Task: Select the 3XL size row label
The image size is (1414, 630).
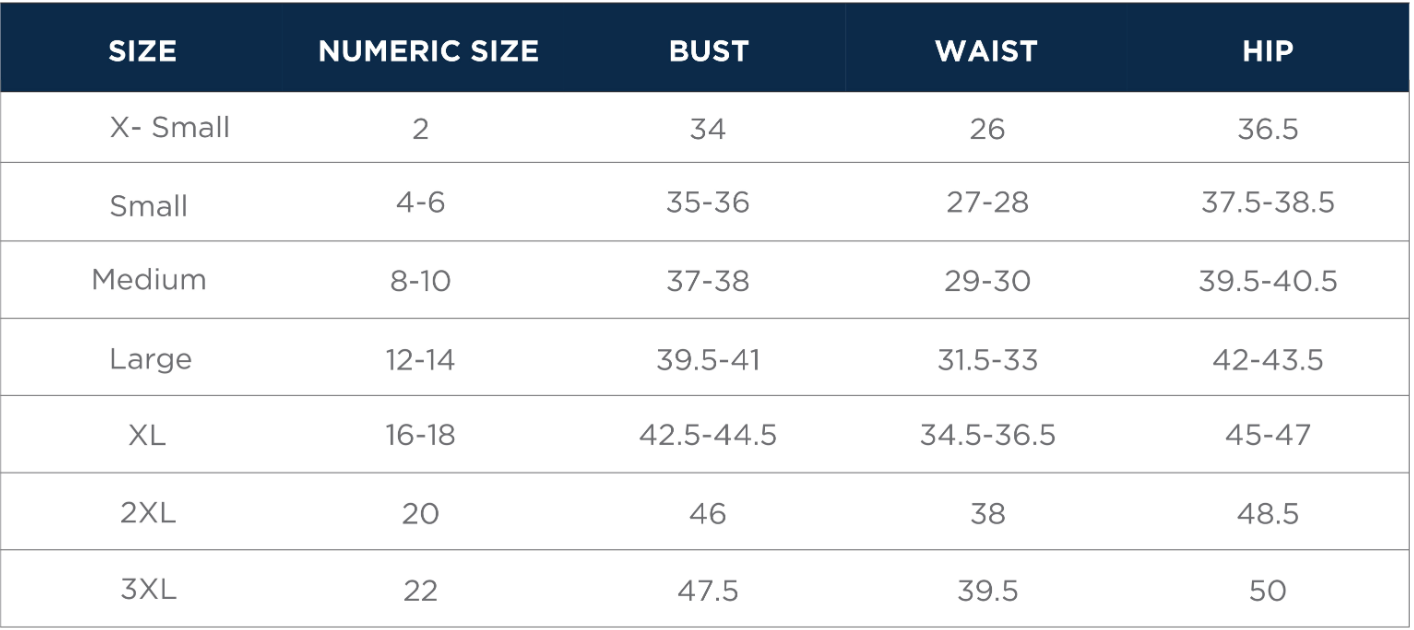Action: (148, 590)
